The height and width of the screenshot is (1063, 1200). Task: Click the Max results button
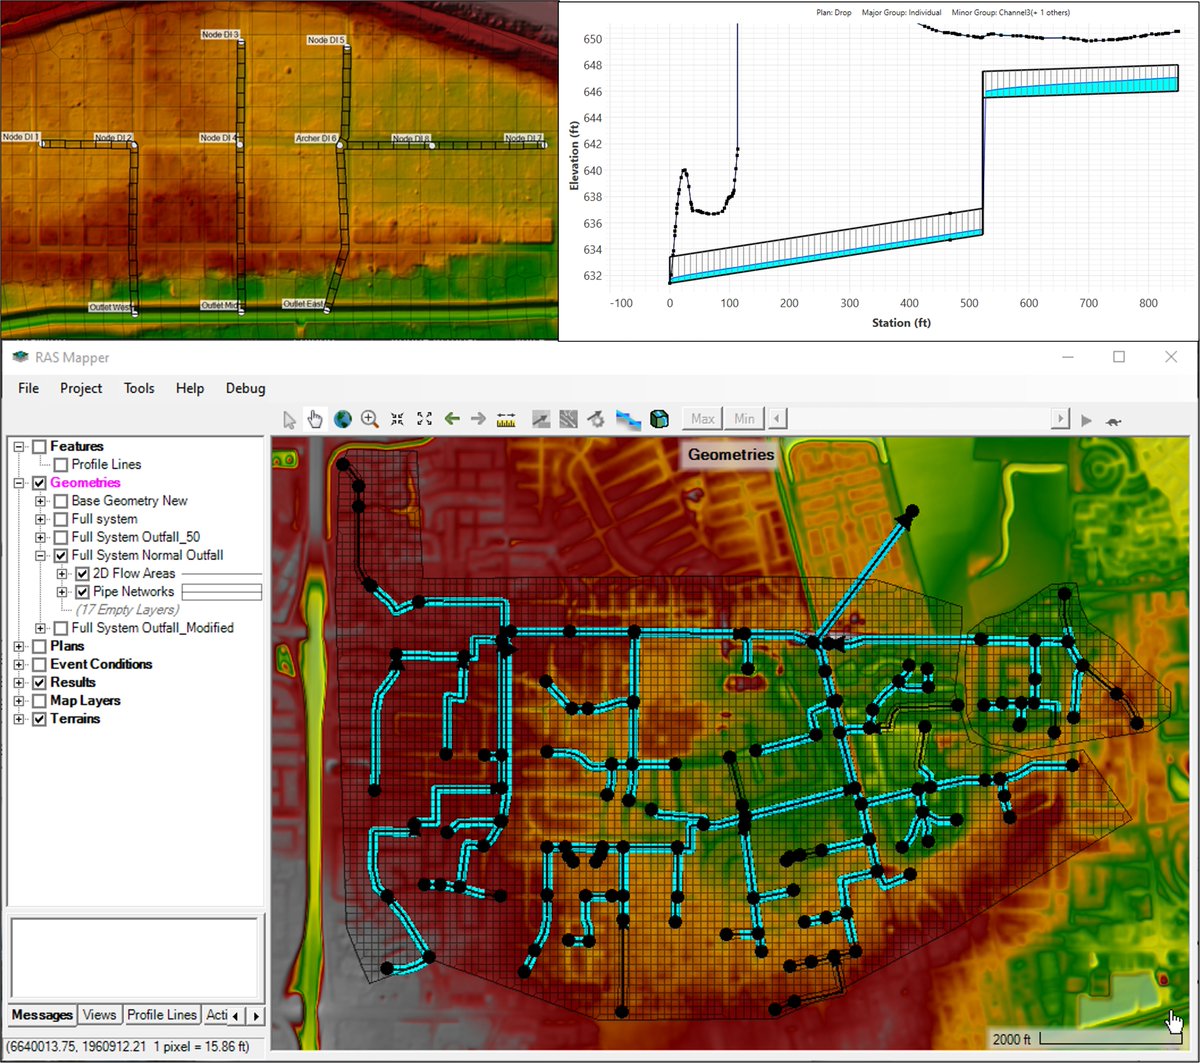703,419
